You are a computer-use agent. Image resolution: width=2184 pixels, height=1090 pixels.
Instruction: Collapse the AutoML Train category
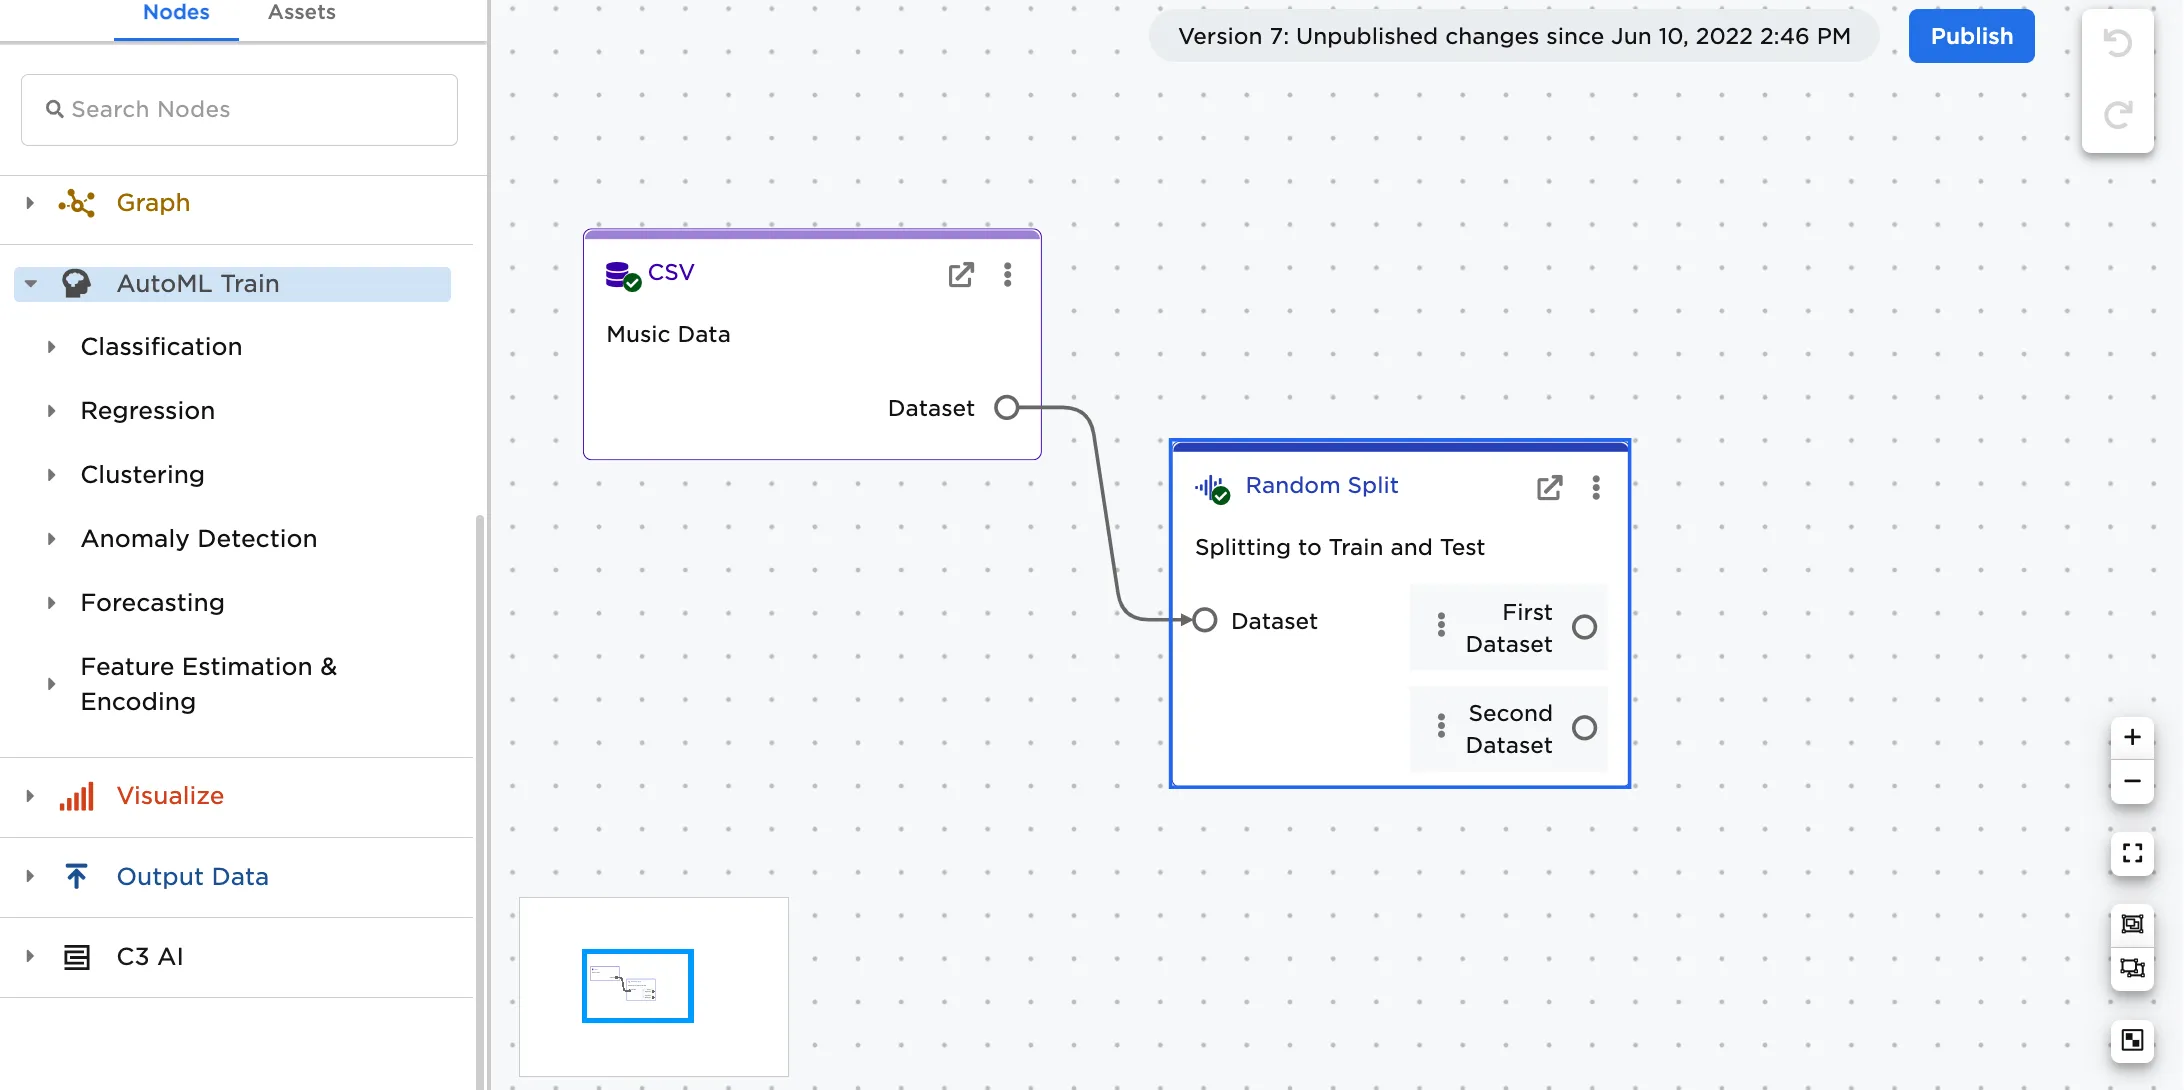tap(30, 283)
